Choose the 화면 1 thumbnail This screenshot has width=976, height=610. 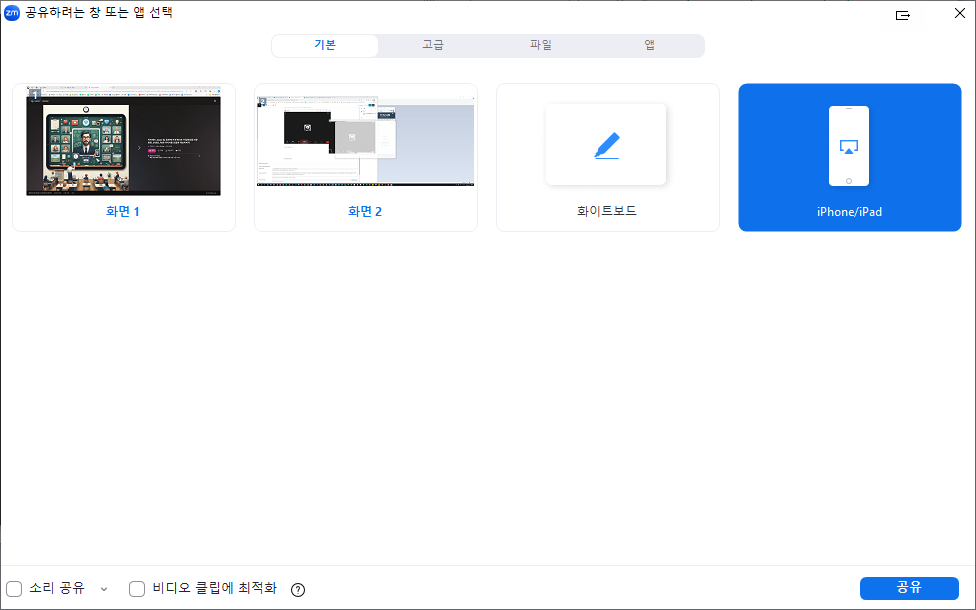point(123,141)
